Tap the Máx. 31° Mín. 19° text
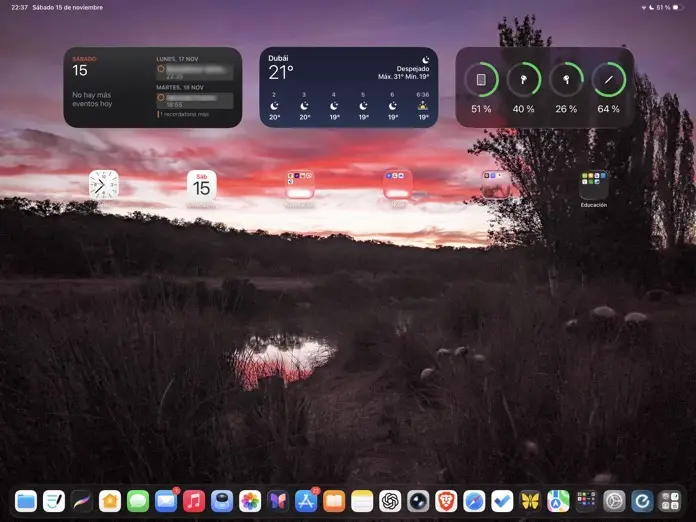Viewport: 696px width, 522px height. pos(403,76)
